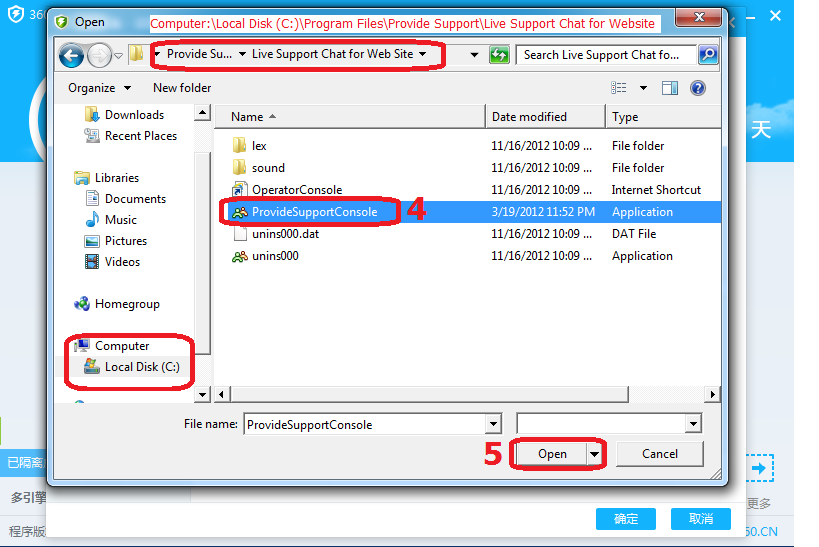The height and width of the screenshot is (547, 819).
Task: Close the Open dialog with red X
Action: [x=699, y=17]
